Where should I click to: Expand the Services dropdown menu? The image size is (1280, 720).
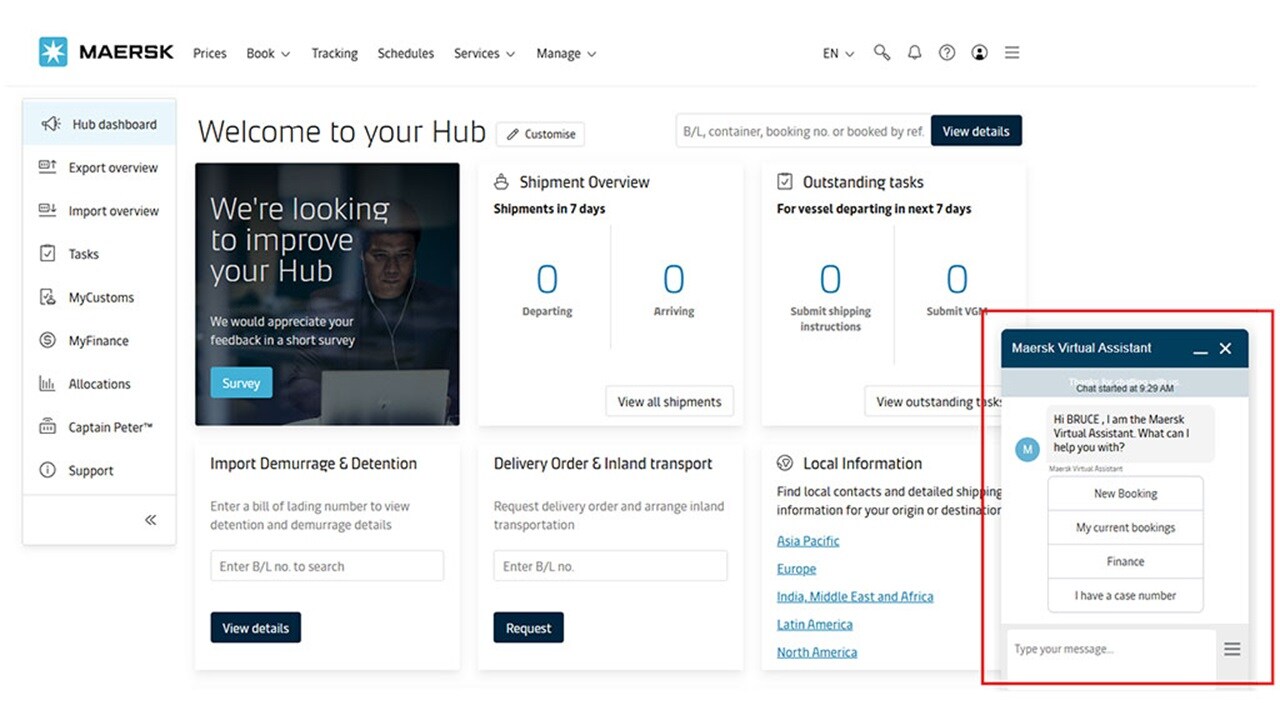pos(484,54)
